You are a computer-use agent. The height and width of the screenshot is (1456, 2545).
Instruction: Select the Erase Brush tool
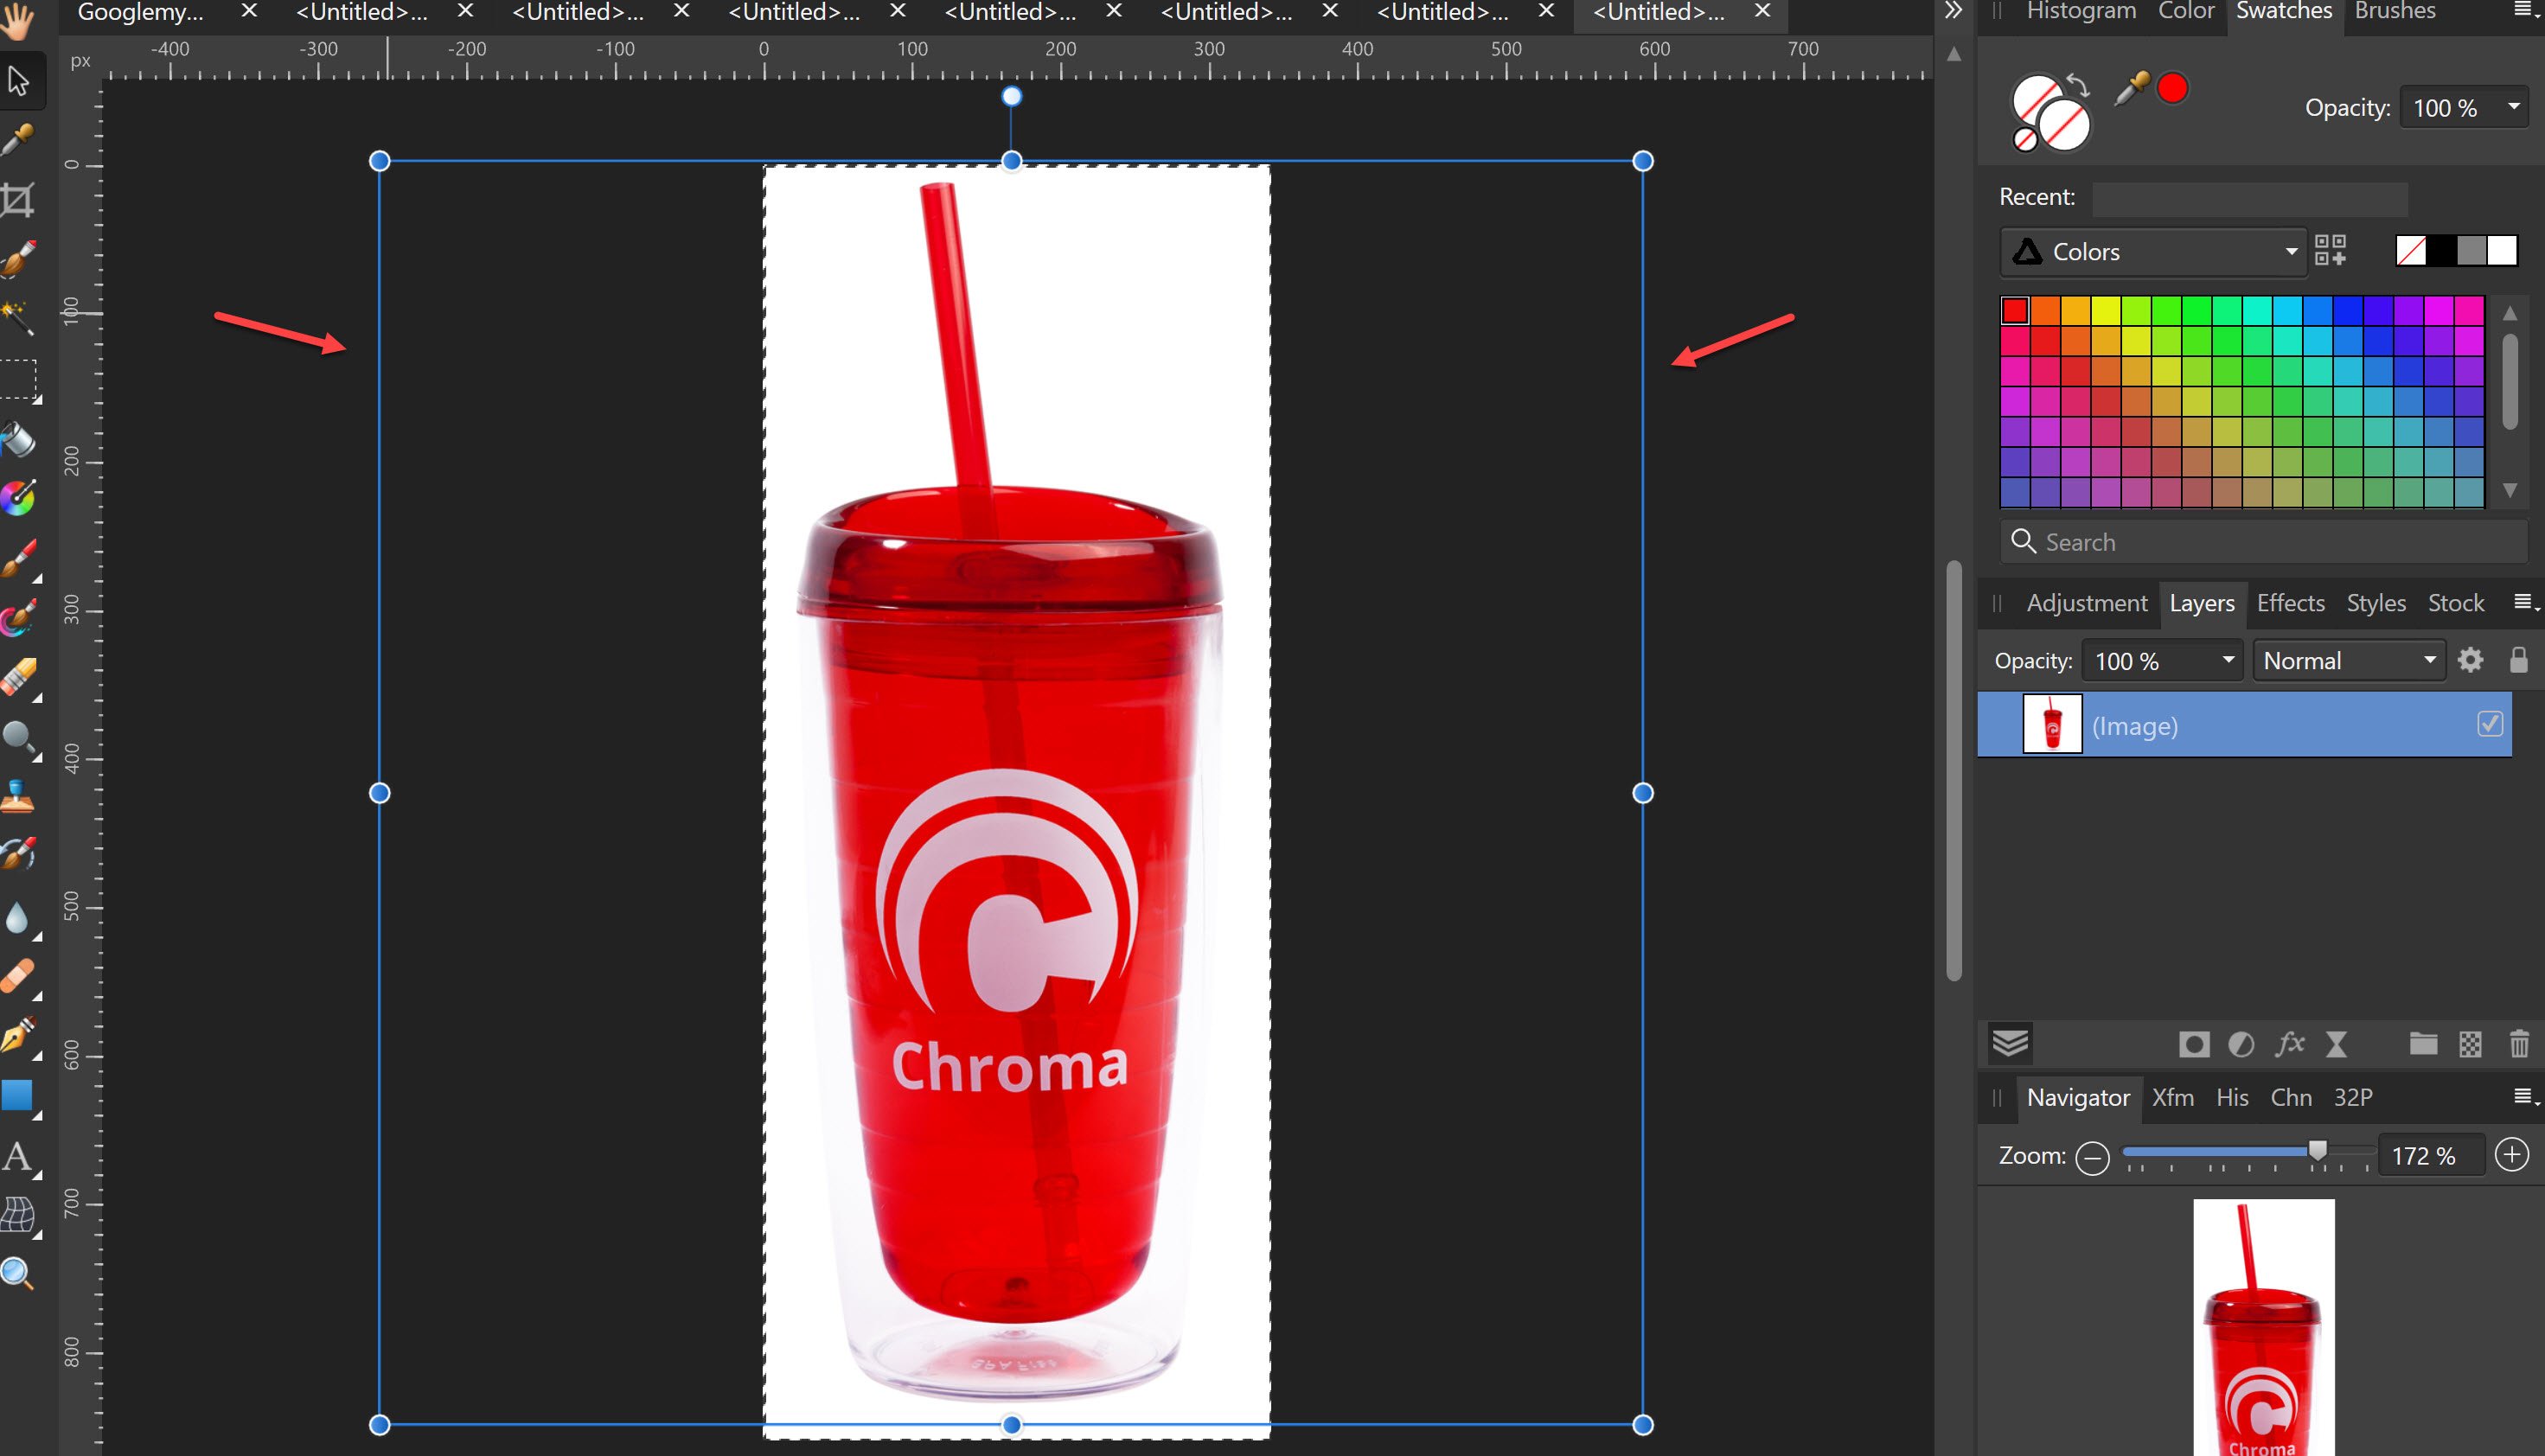tap(18, 678)
